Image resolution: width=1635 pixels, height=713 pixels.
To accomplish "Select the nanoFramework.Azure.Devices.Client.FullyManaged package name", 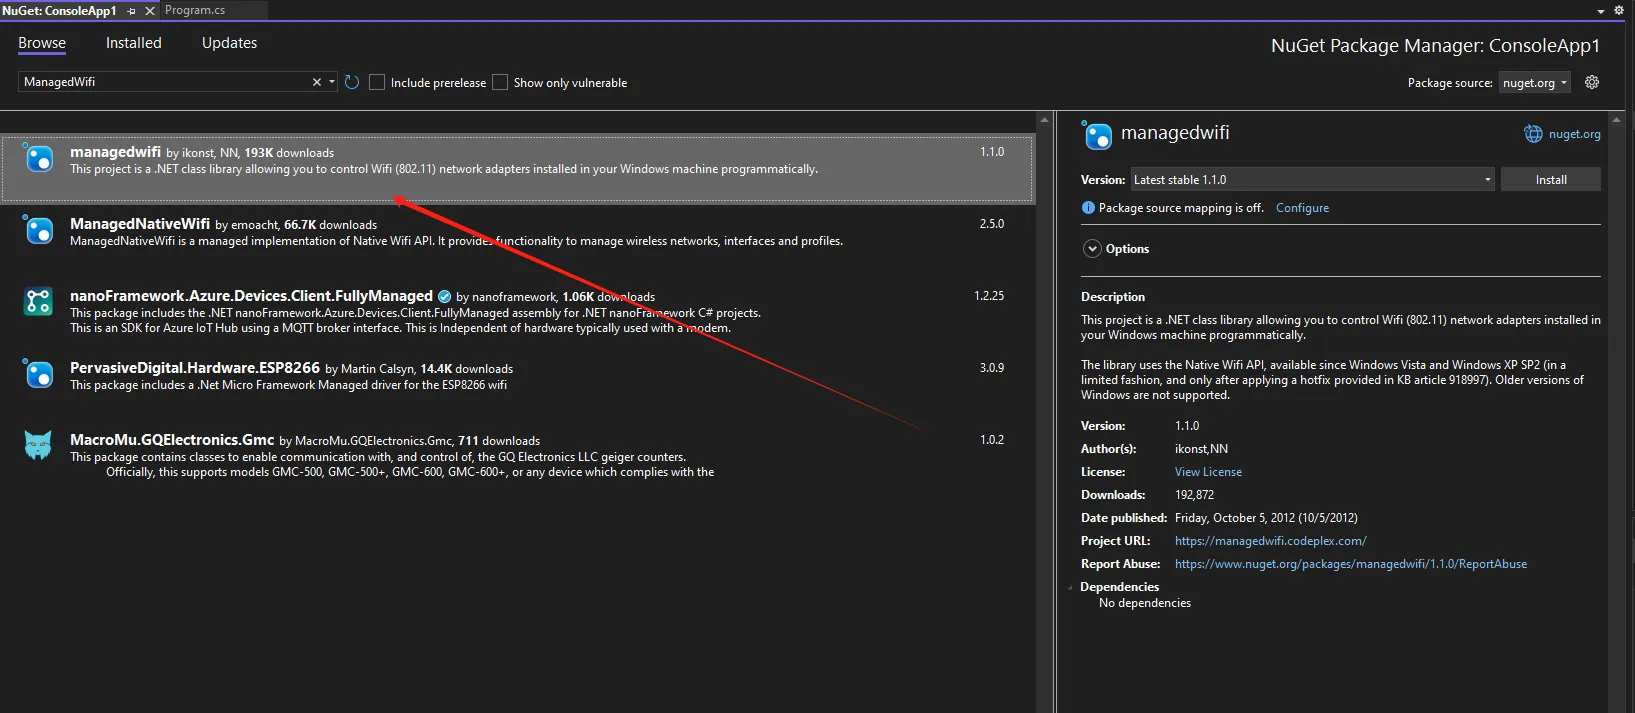I will pos(251,296).
